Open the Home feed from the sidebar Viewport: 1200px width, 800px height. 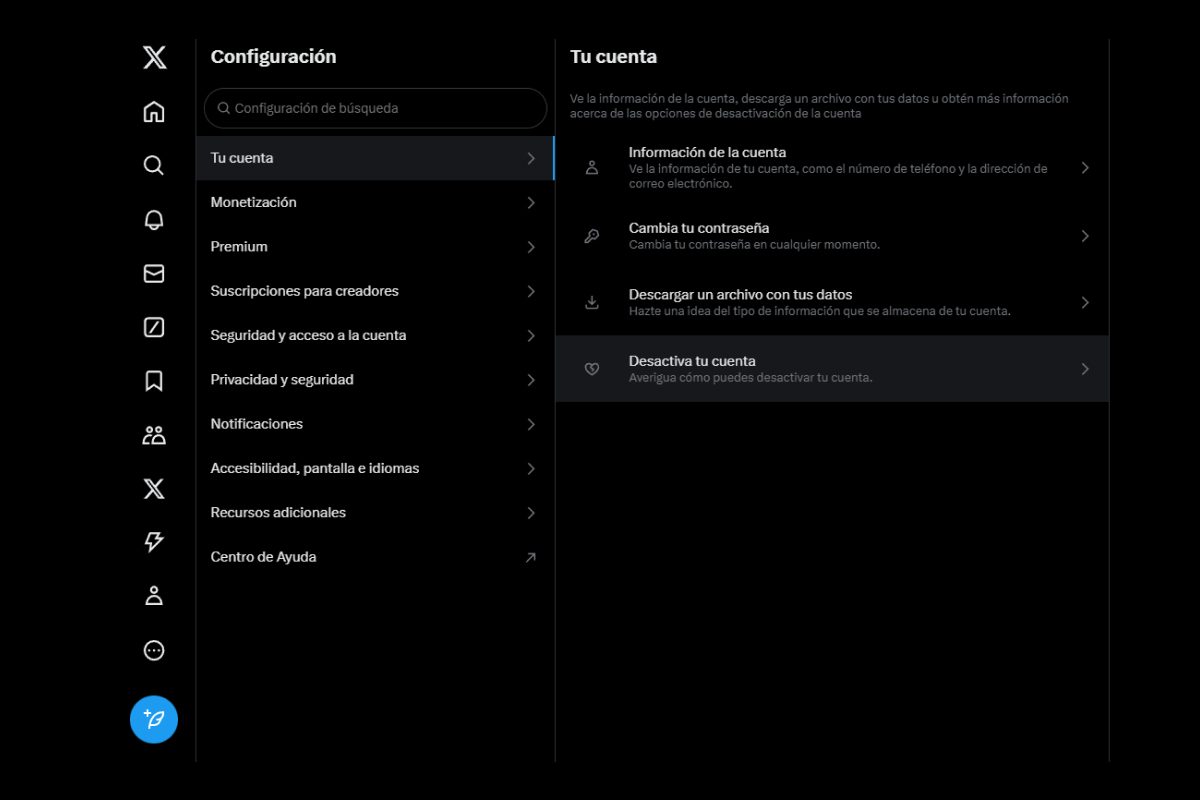point(153,112)
